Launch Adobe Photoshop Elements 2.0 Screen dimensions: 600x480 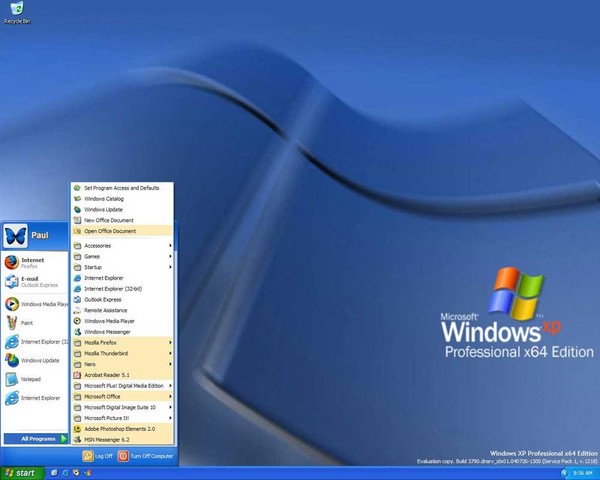click(122, 429)
